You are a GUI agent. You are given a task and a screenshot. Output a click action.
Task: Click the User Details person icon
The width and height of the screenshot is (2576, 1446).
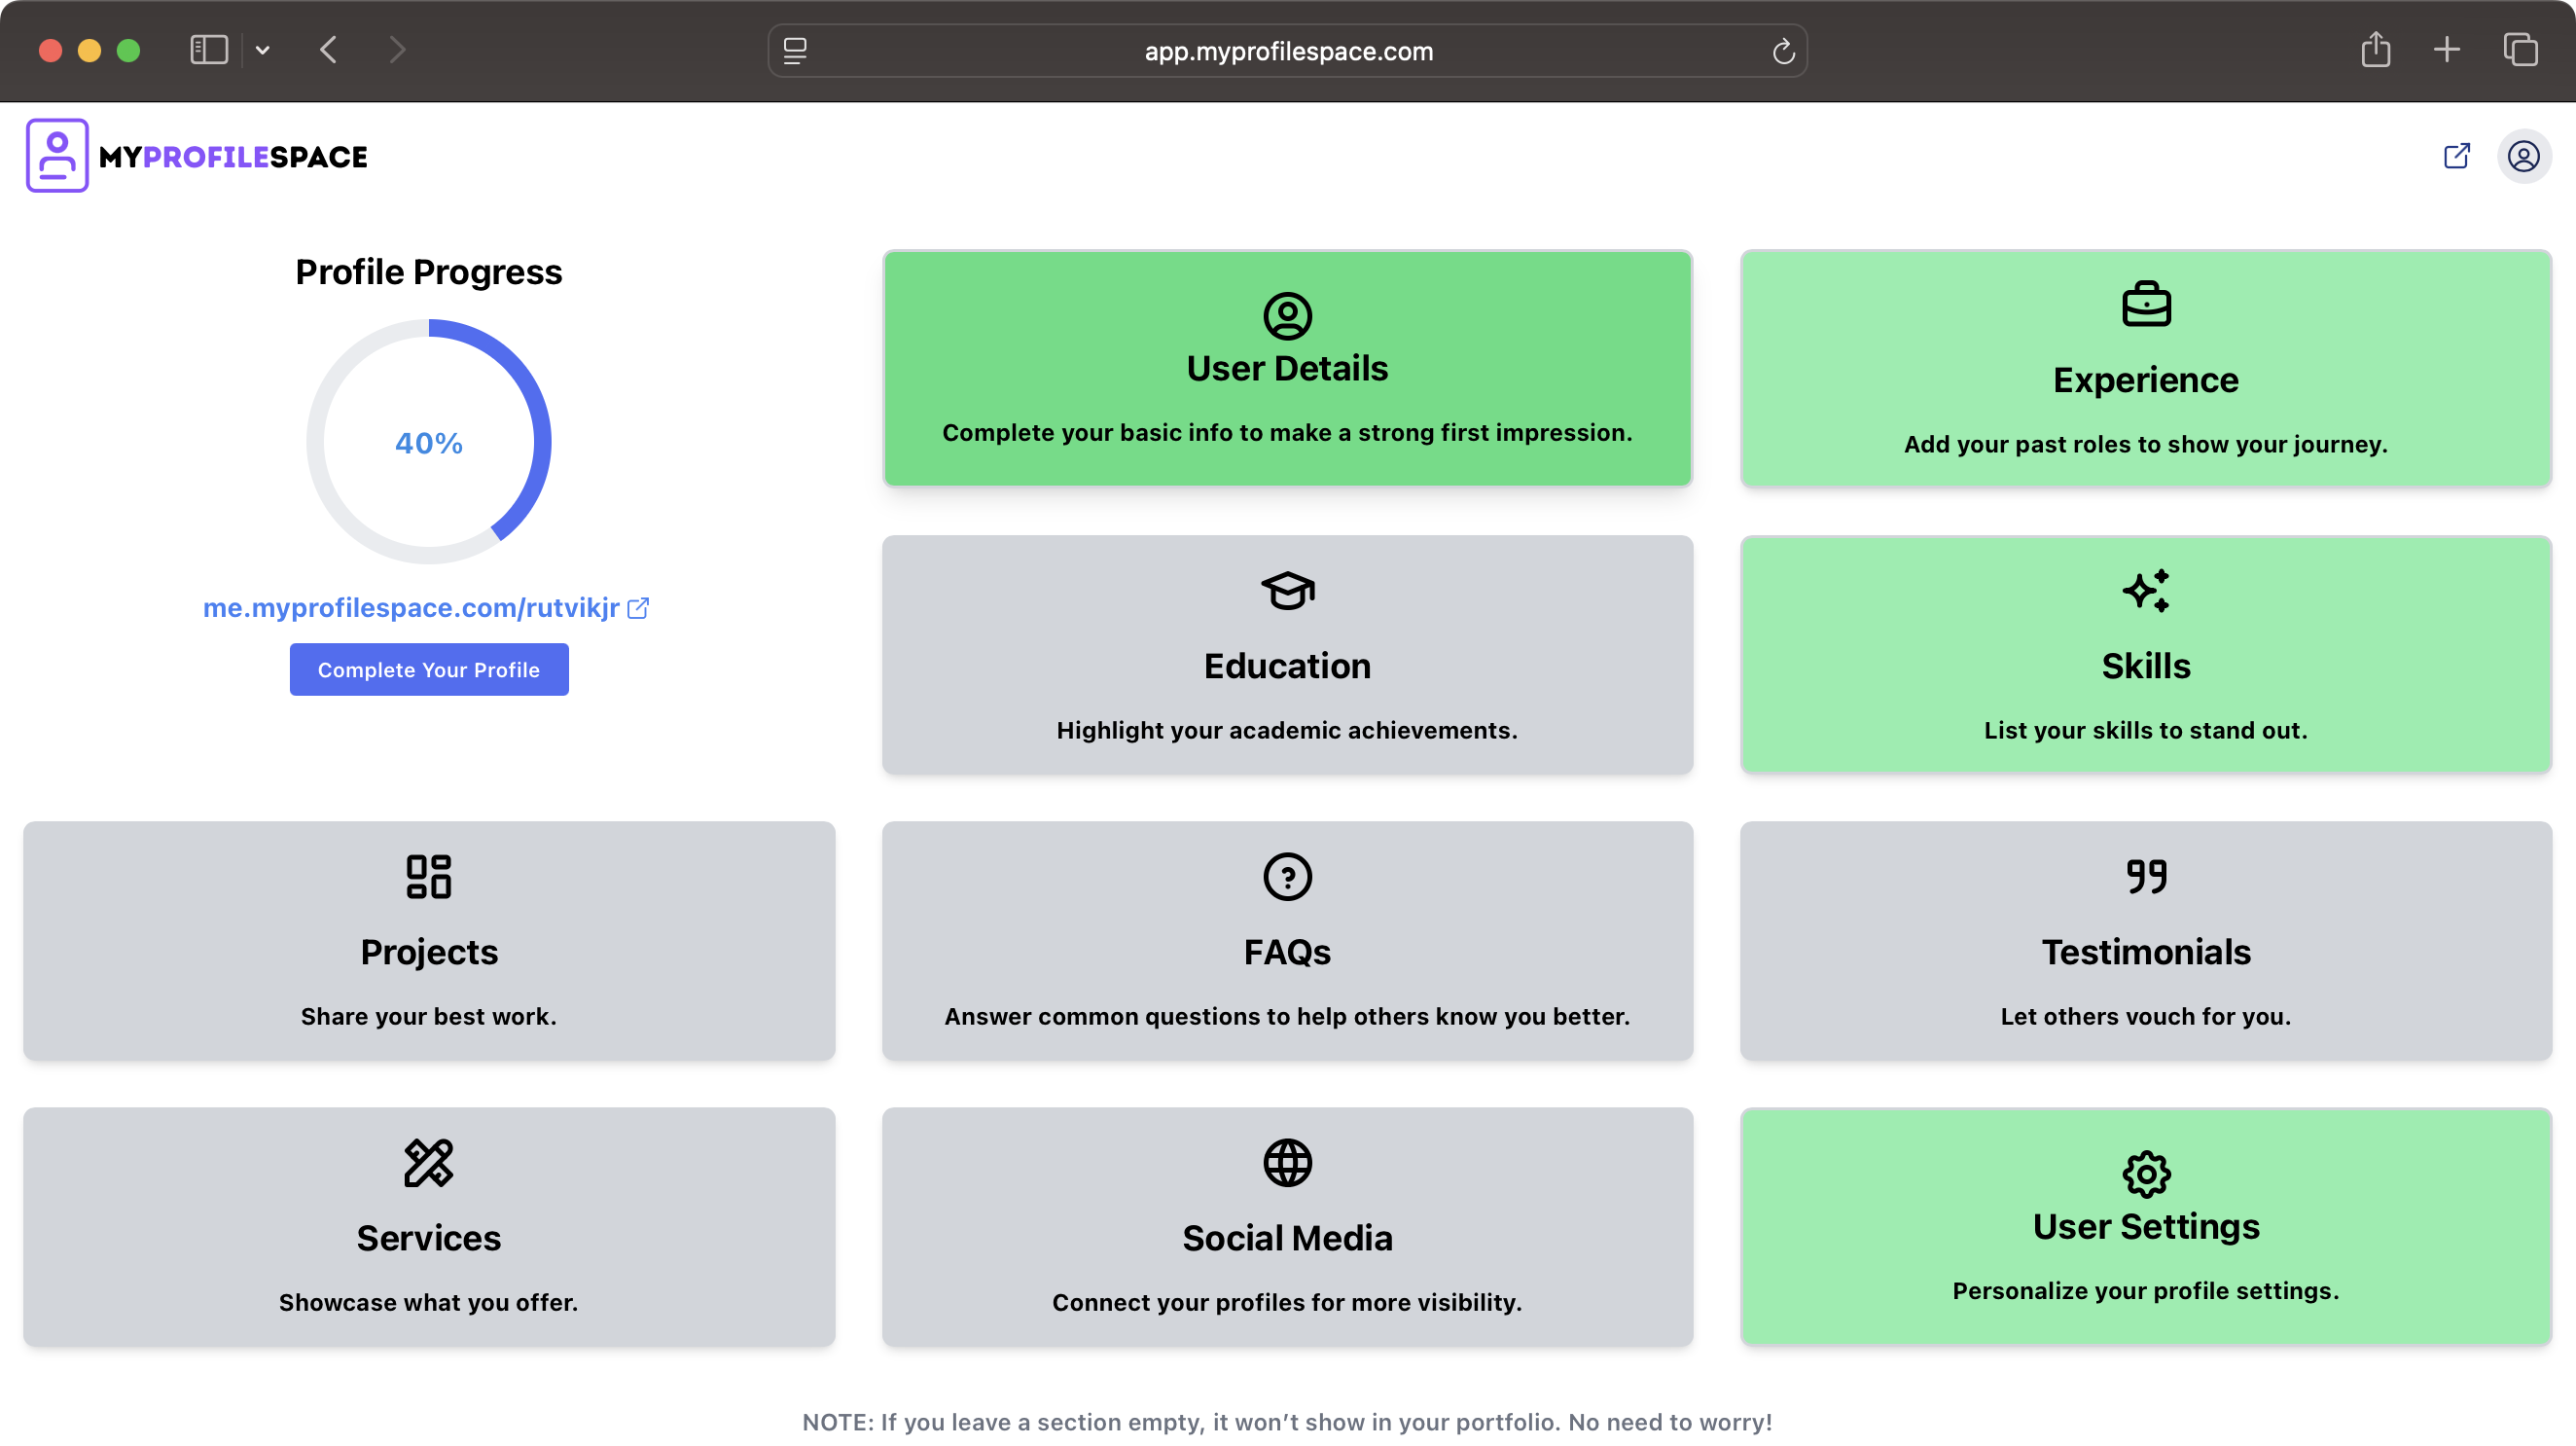(1287, 316)
